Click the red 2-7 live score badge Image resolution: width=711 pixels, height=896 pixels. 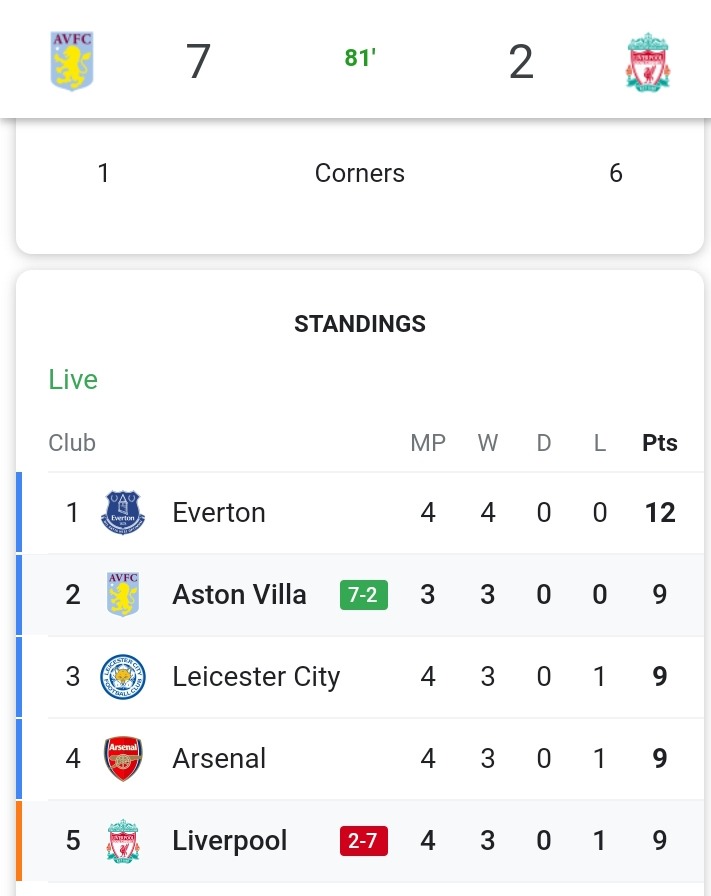point(364,841)
